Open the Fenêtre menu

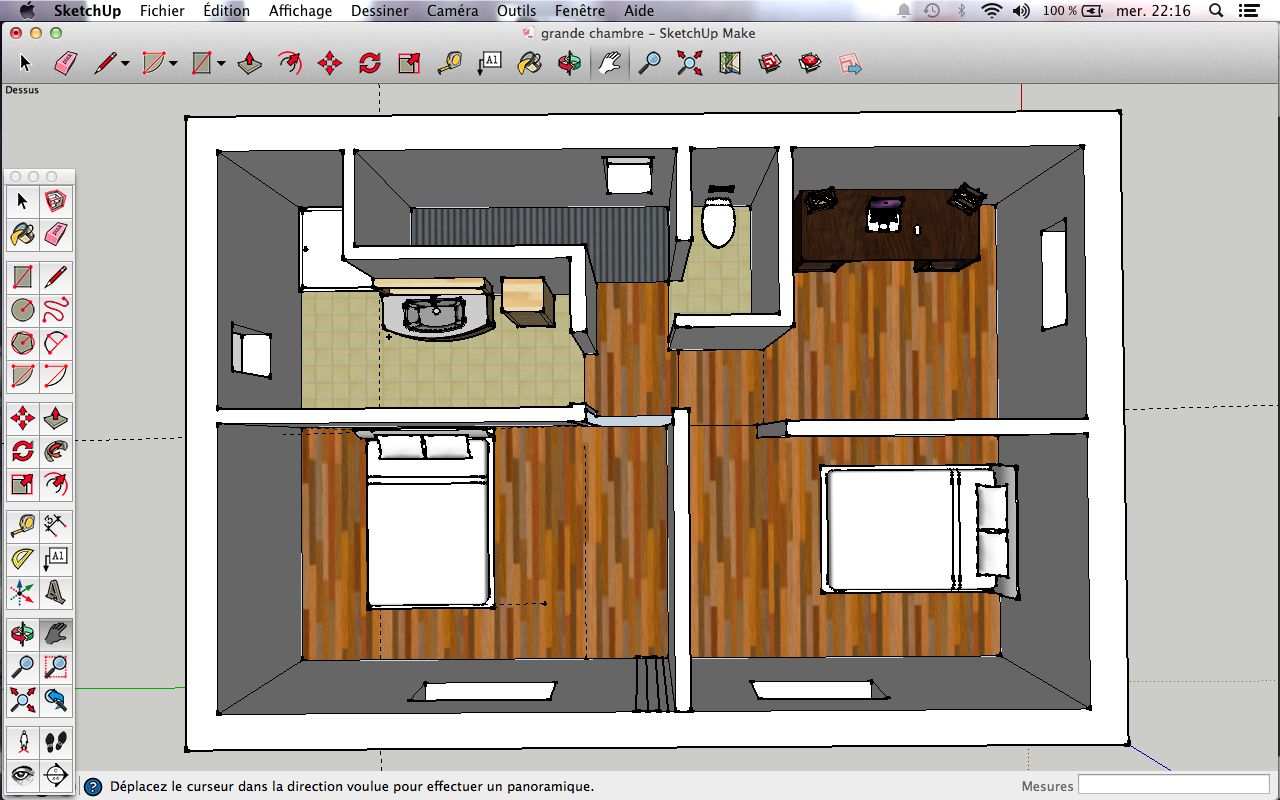tap(579, 11)
